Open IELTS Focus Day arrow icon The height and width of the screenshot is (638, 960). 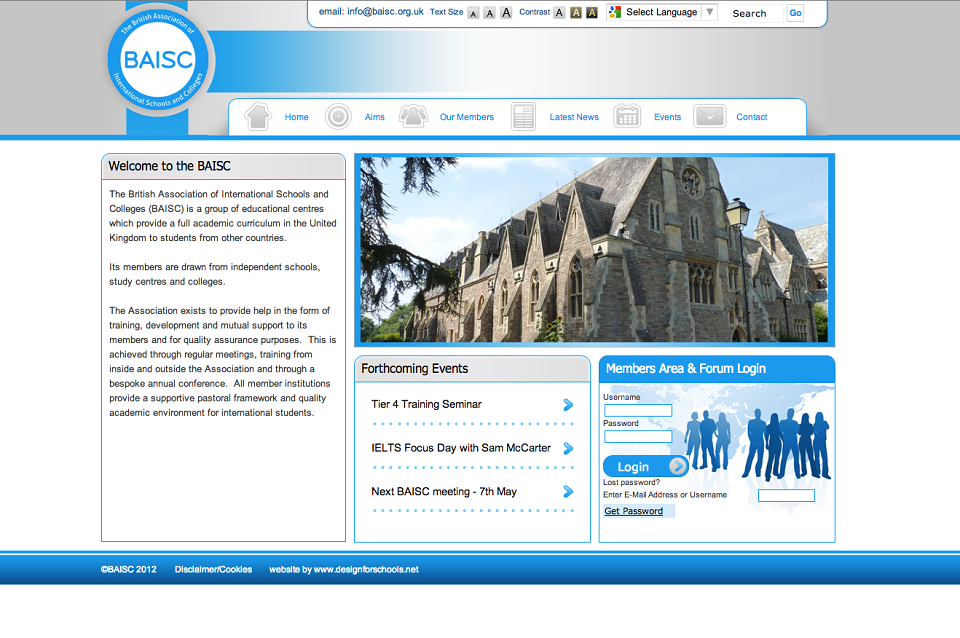click(x=568, y=448)
